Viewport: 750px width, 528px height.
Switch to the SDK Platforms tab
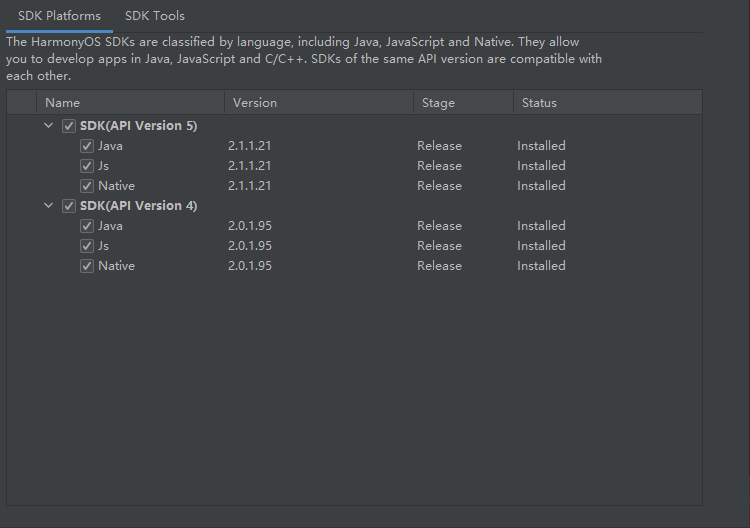(59, 16)
